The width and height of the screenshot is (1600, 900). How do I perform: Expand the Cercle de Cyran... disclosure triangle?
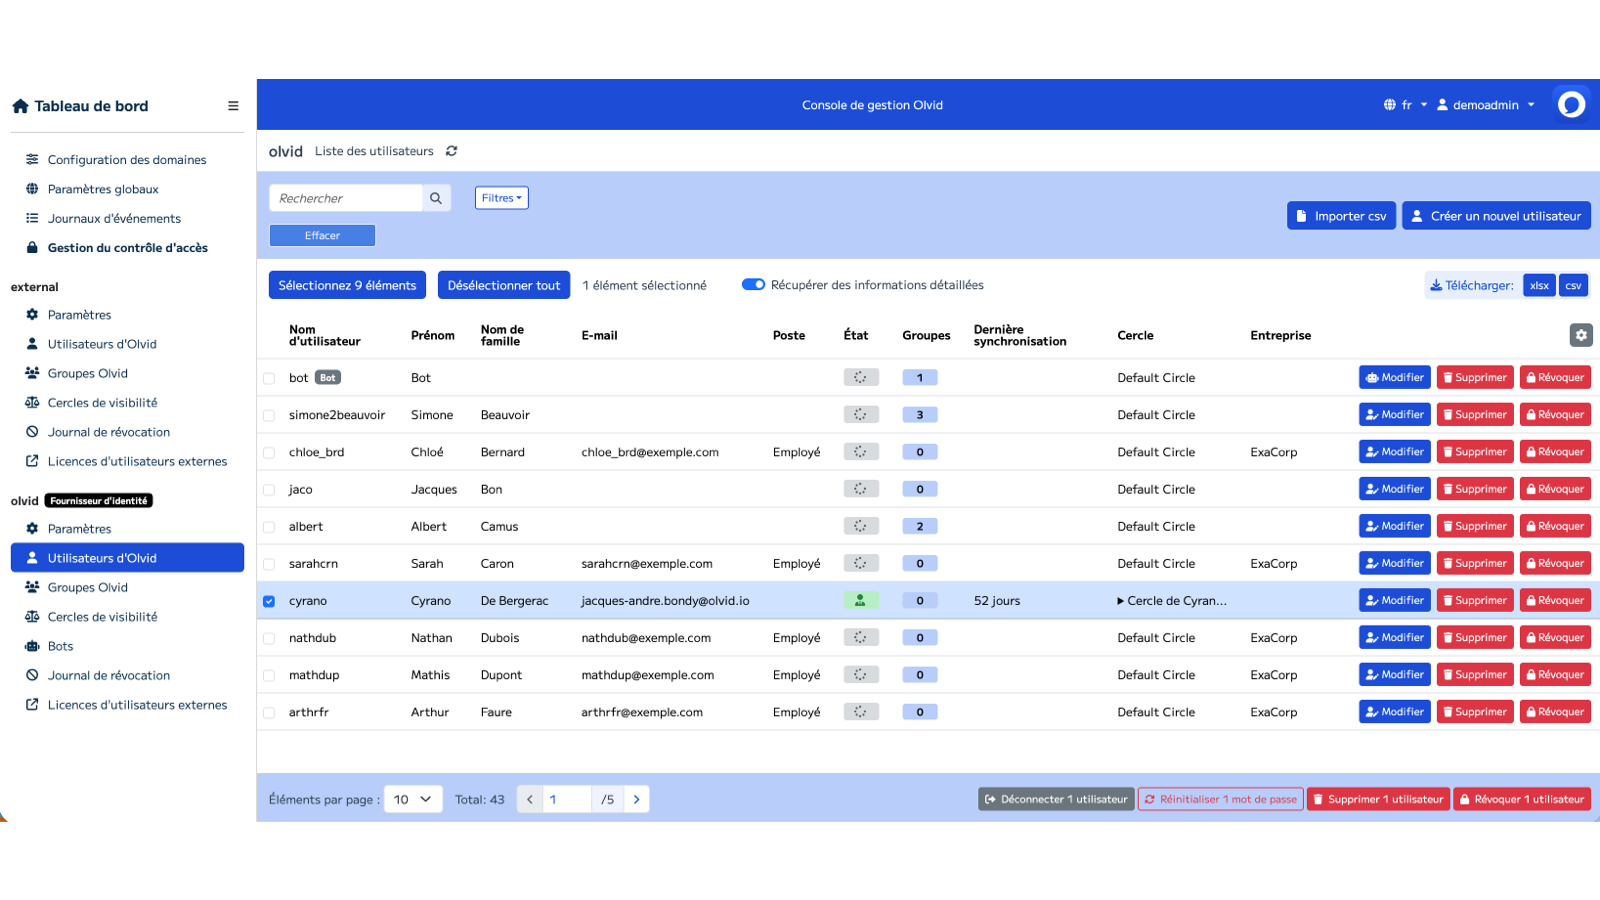(x=1121, y=601)
